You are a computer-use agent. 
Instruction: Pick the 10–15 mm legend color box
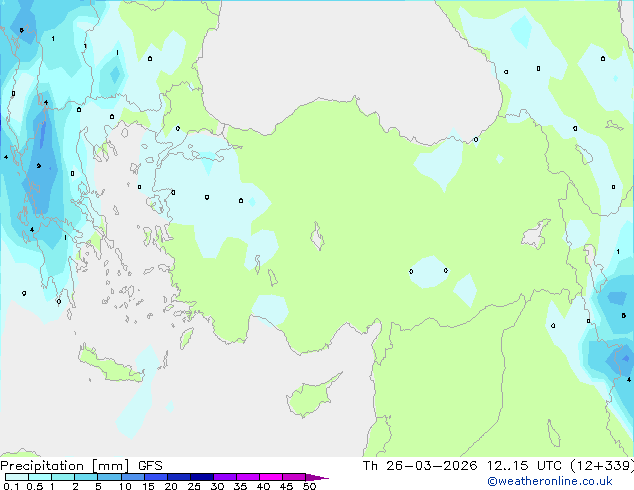pyautogui.click(x=132, y=477)
